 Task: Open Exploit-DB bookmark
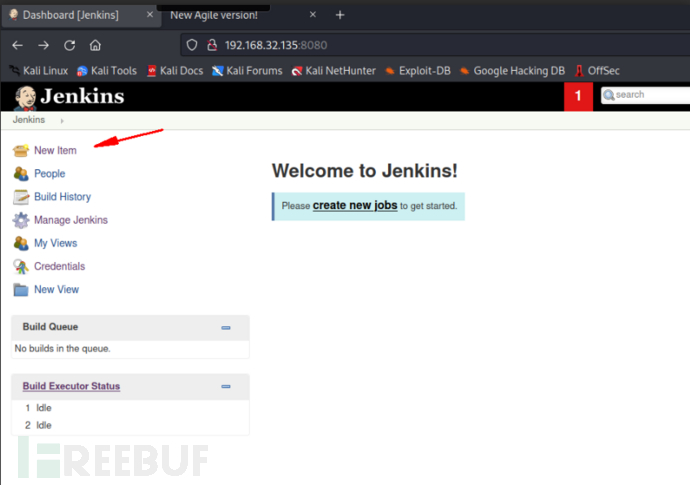tap(418, 71)
